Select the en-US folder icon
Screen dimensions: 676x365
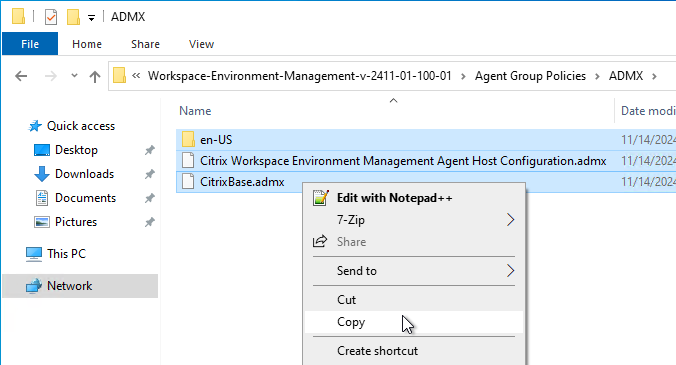tap(188, 140)
